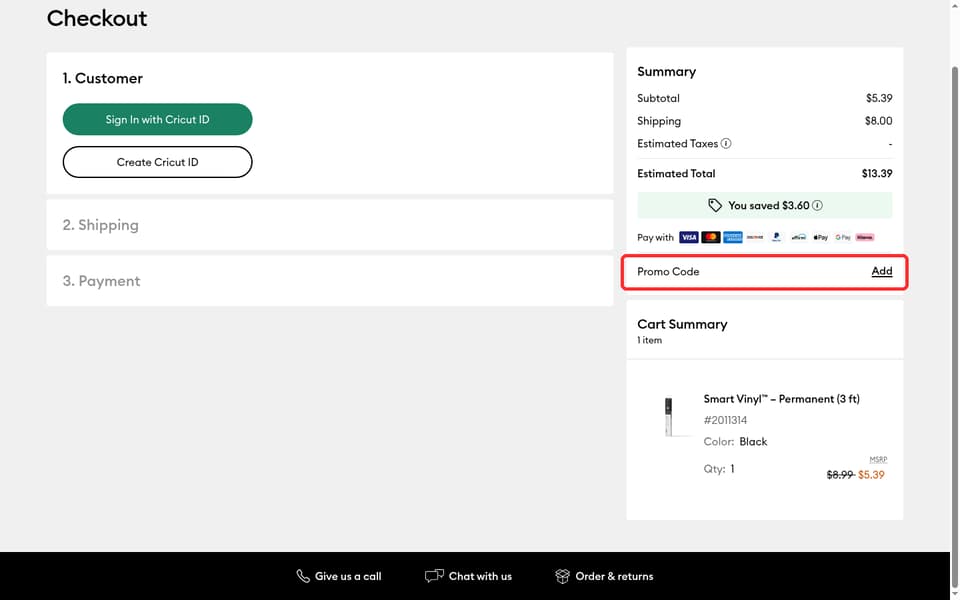Add a promo code
The width and height of the screenshot is (960, 600).
[882, 271]
